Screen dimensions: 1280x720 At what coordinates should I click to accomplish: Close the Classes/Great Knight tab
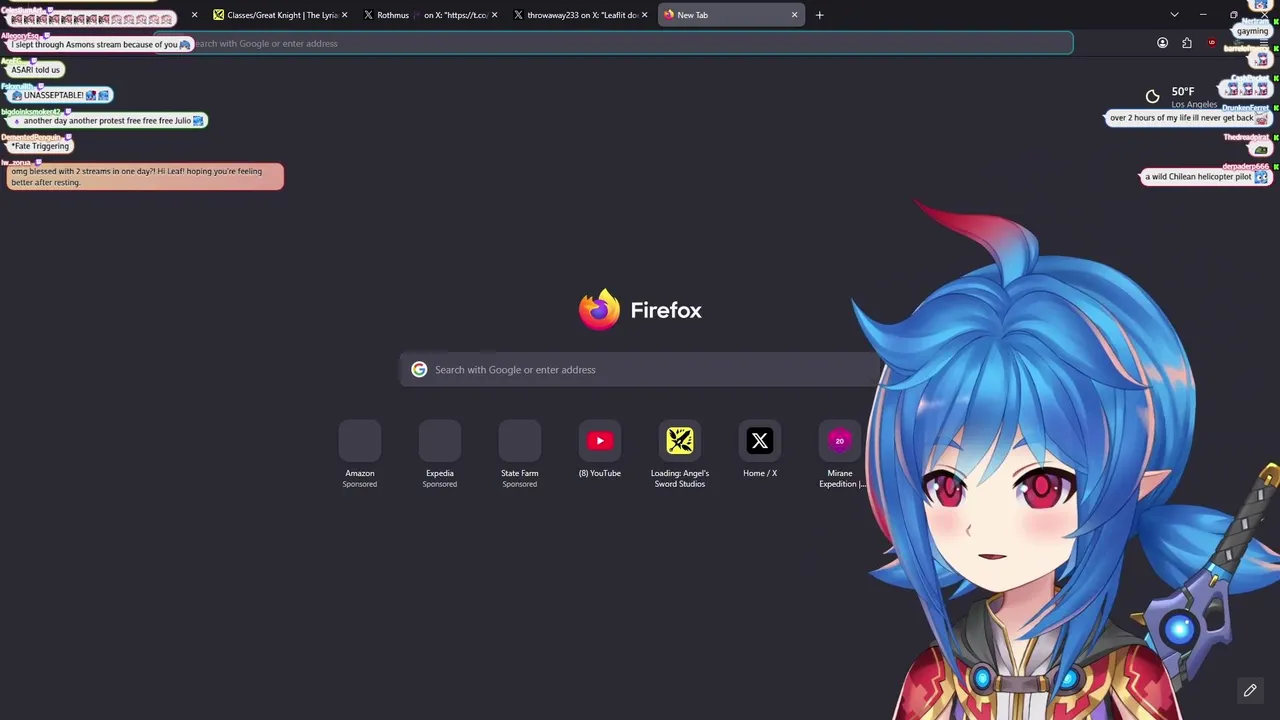344,15
